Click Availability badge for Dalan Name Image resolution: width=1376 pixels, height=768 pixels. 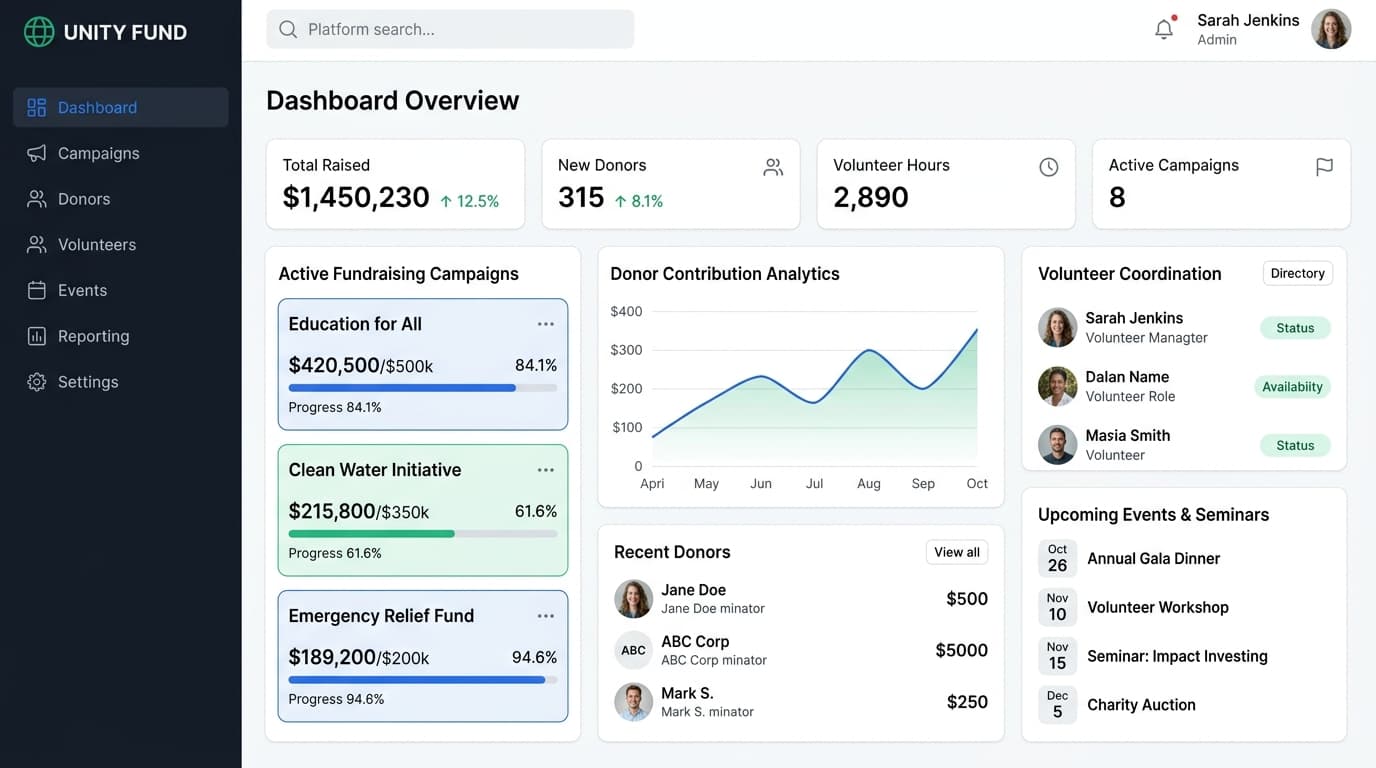pyautogui.click(x=1292, y=387)
